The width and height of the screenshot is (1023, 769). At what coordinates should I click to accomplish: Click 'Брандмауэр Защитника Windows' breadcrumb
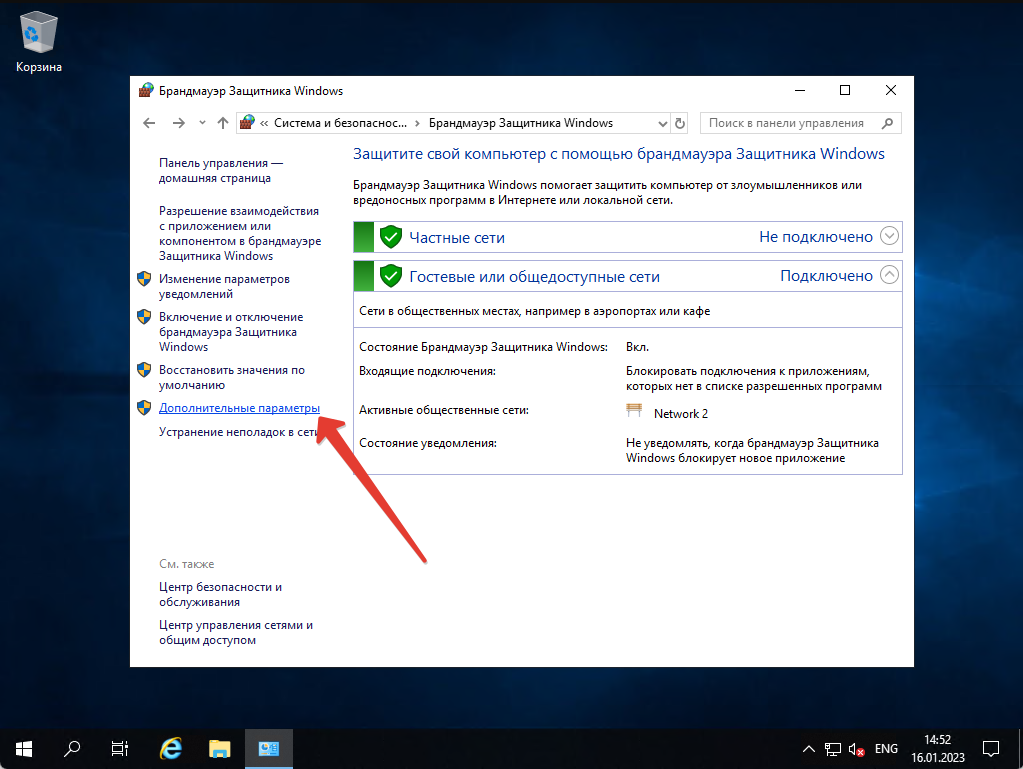point(521,123)
